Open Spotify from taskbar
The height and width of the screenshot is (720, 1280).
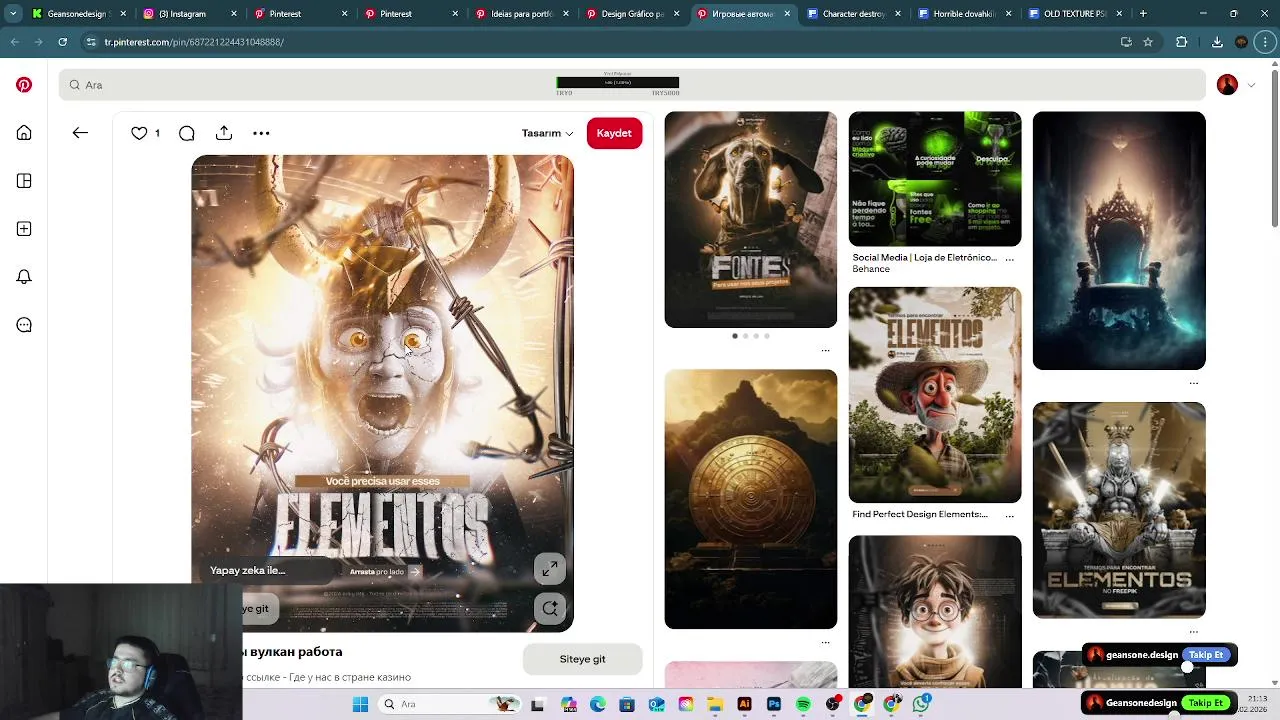click(803, 704)
